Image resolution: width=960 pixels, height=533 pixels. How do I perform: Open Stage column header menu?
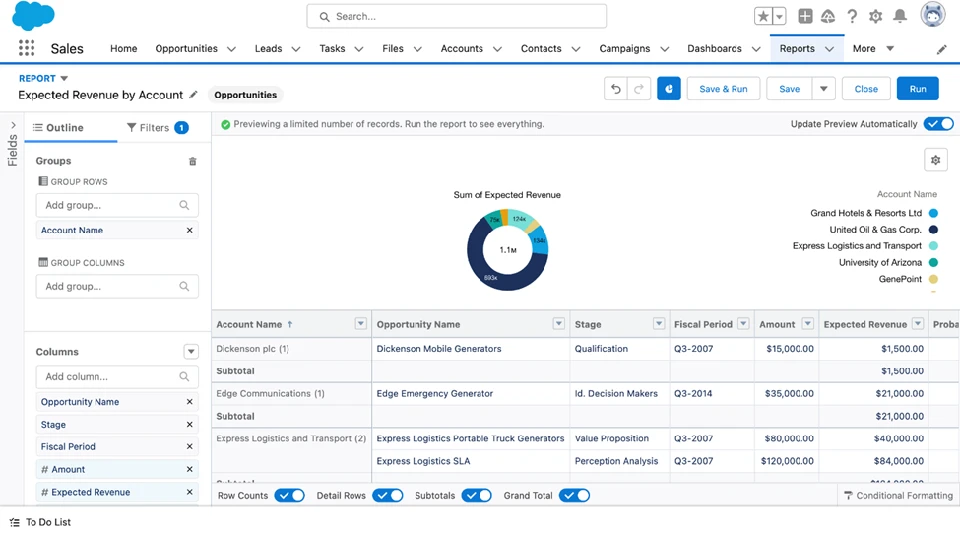(x=659, y=324)
